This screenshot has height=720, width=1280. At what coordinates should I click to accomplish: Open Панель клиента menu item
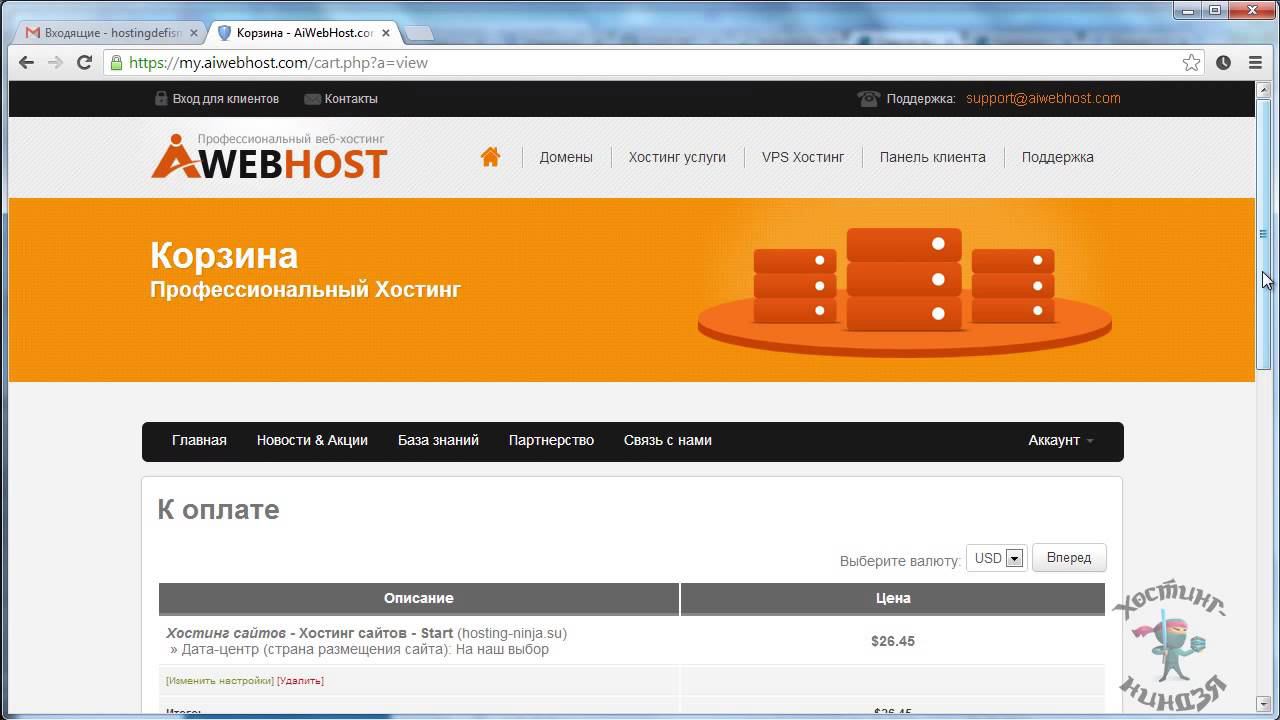[932, 157]
